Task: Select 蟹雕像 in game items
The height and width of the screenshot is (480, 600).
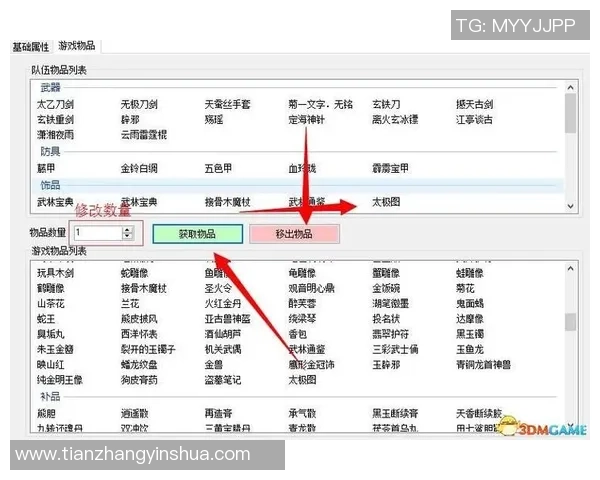Action: (x=386, y=273)
